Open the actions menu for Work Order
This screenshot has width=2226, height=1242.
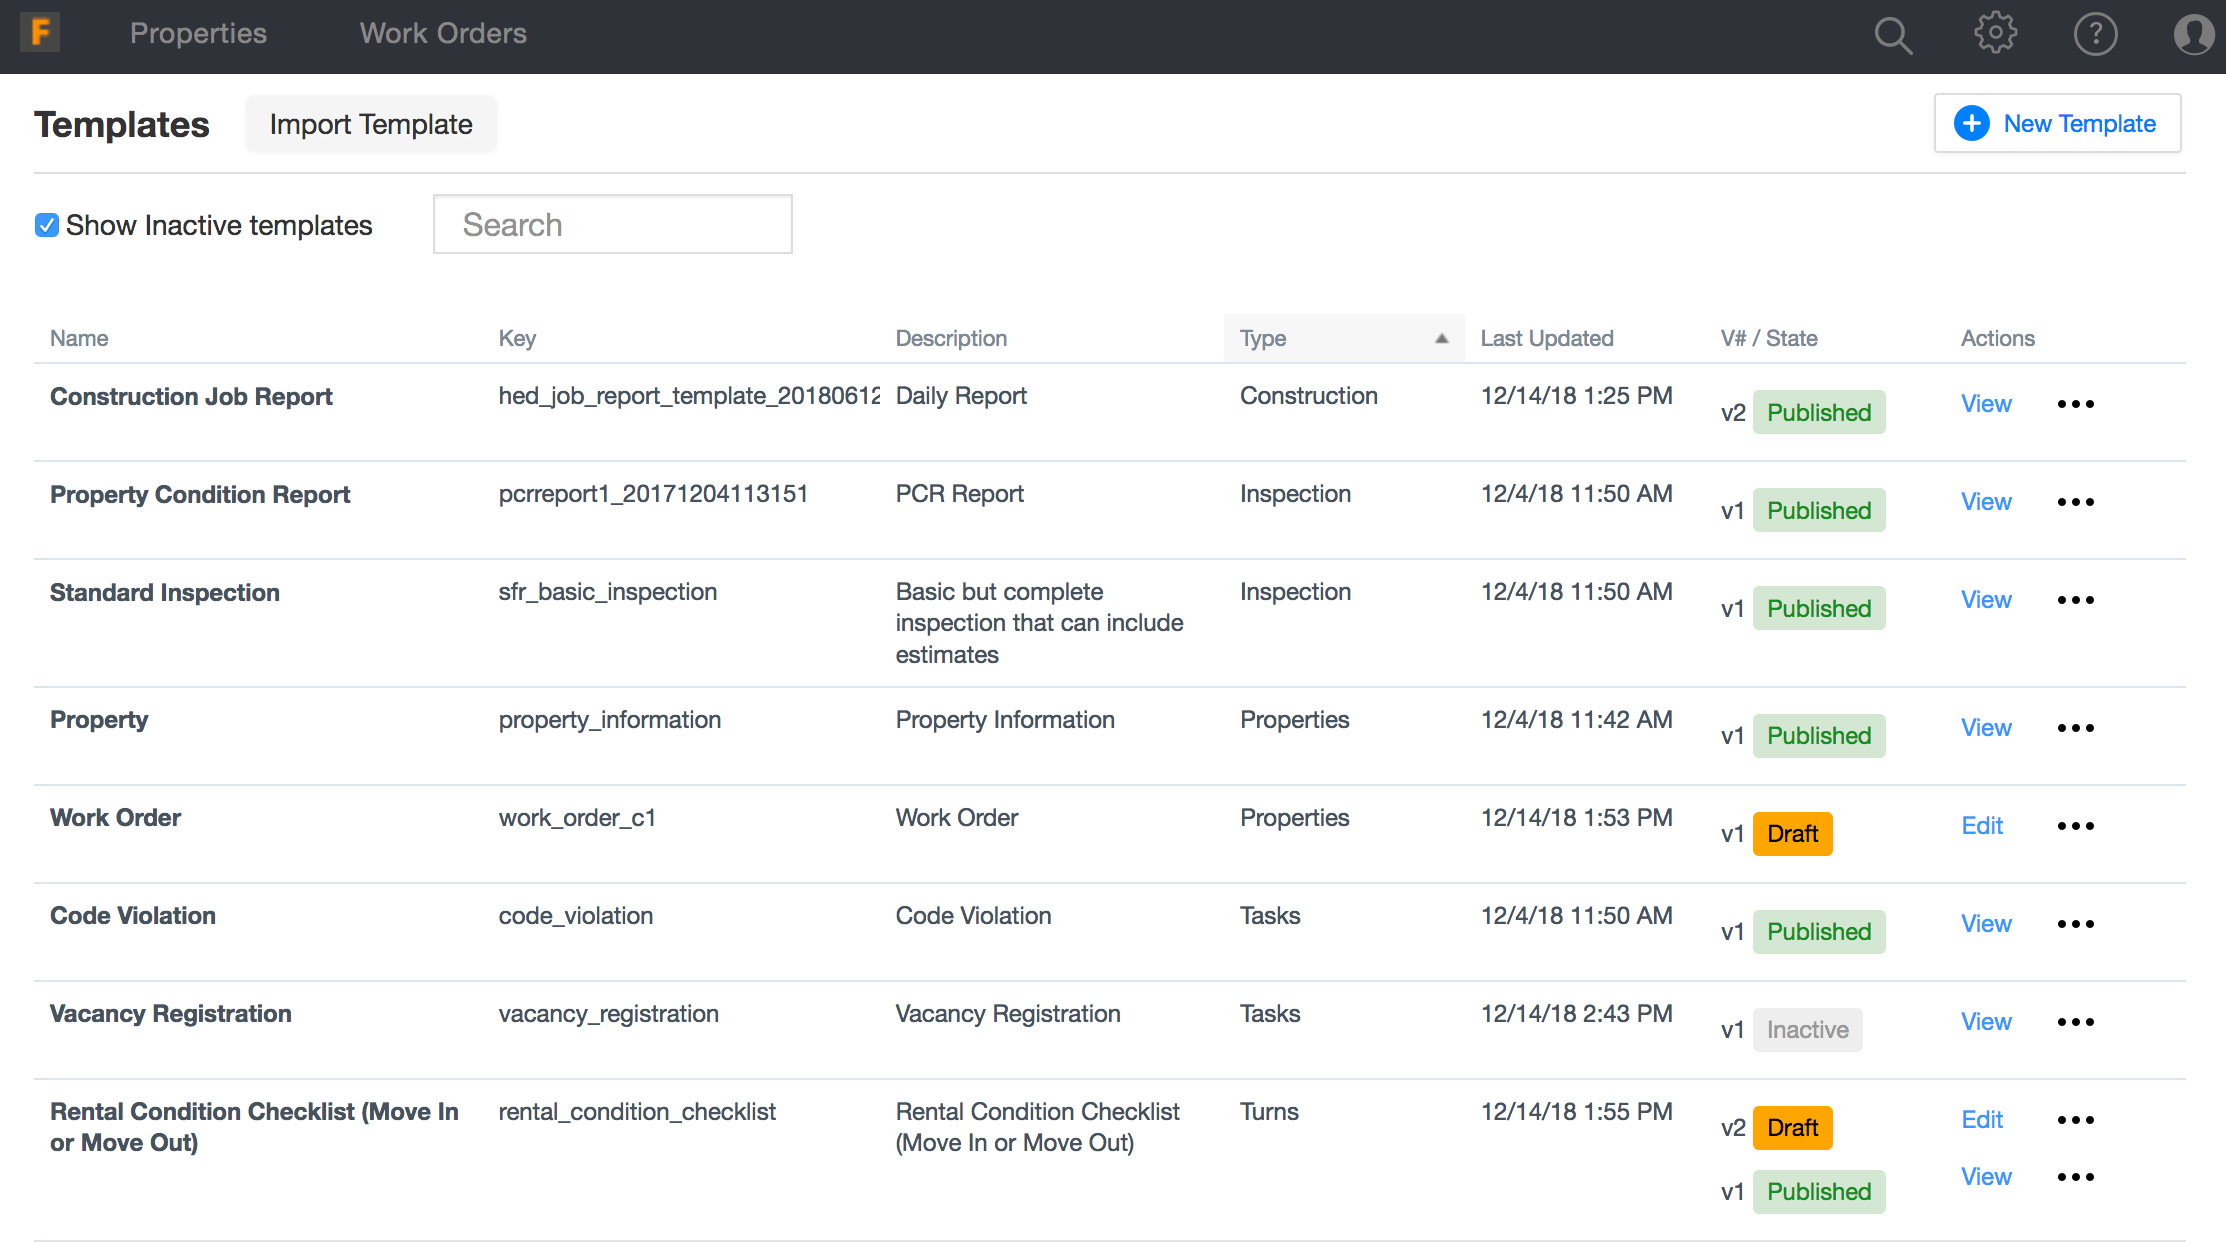[x=2075, y=826]
